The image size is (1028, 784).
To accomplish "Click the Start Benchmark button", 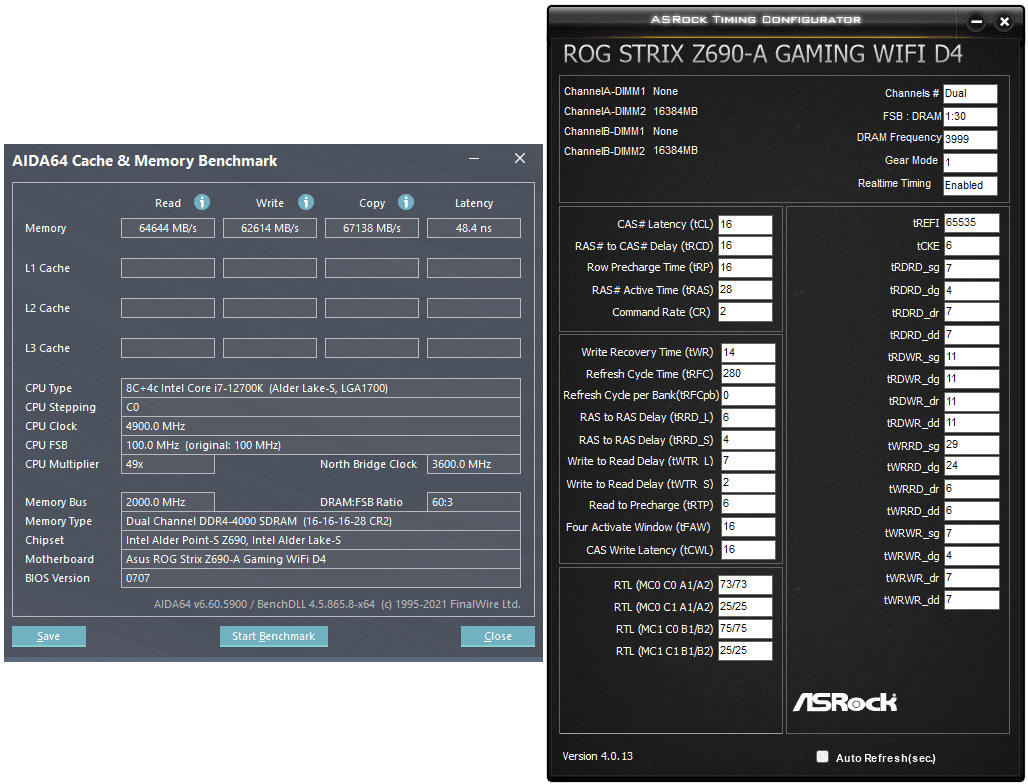I will point(273,636).
